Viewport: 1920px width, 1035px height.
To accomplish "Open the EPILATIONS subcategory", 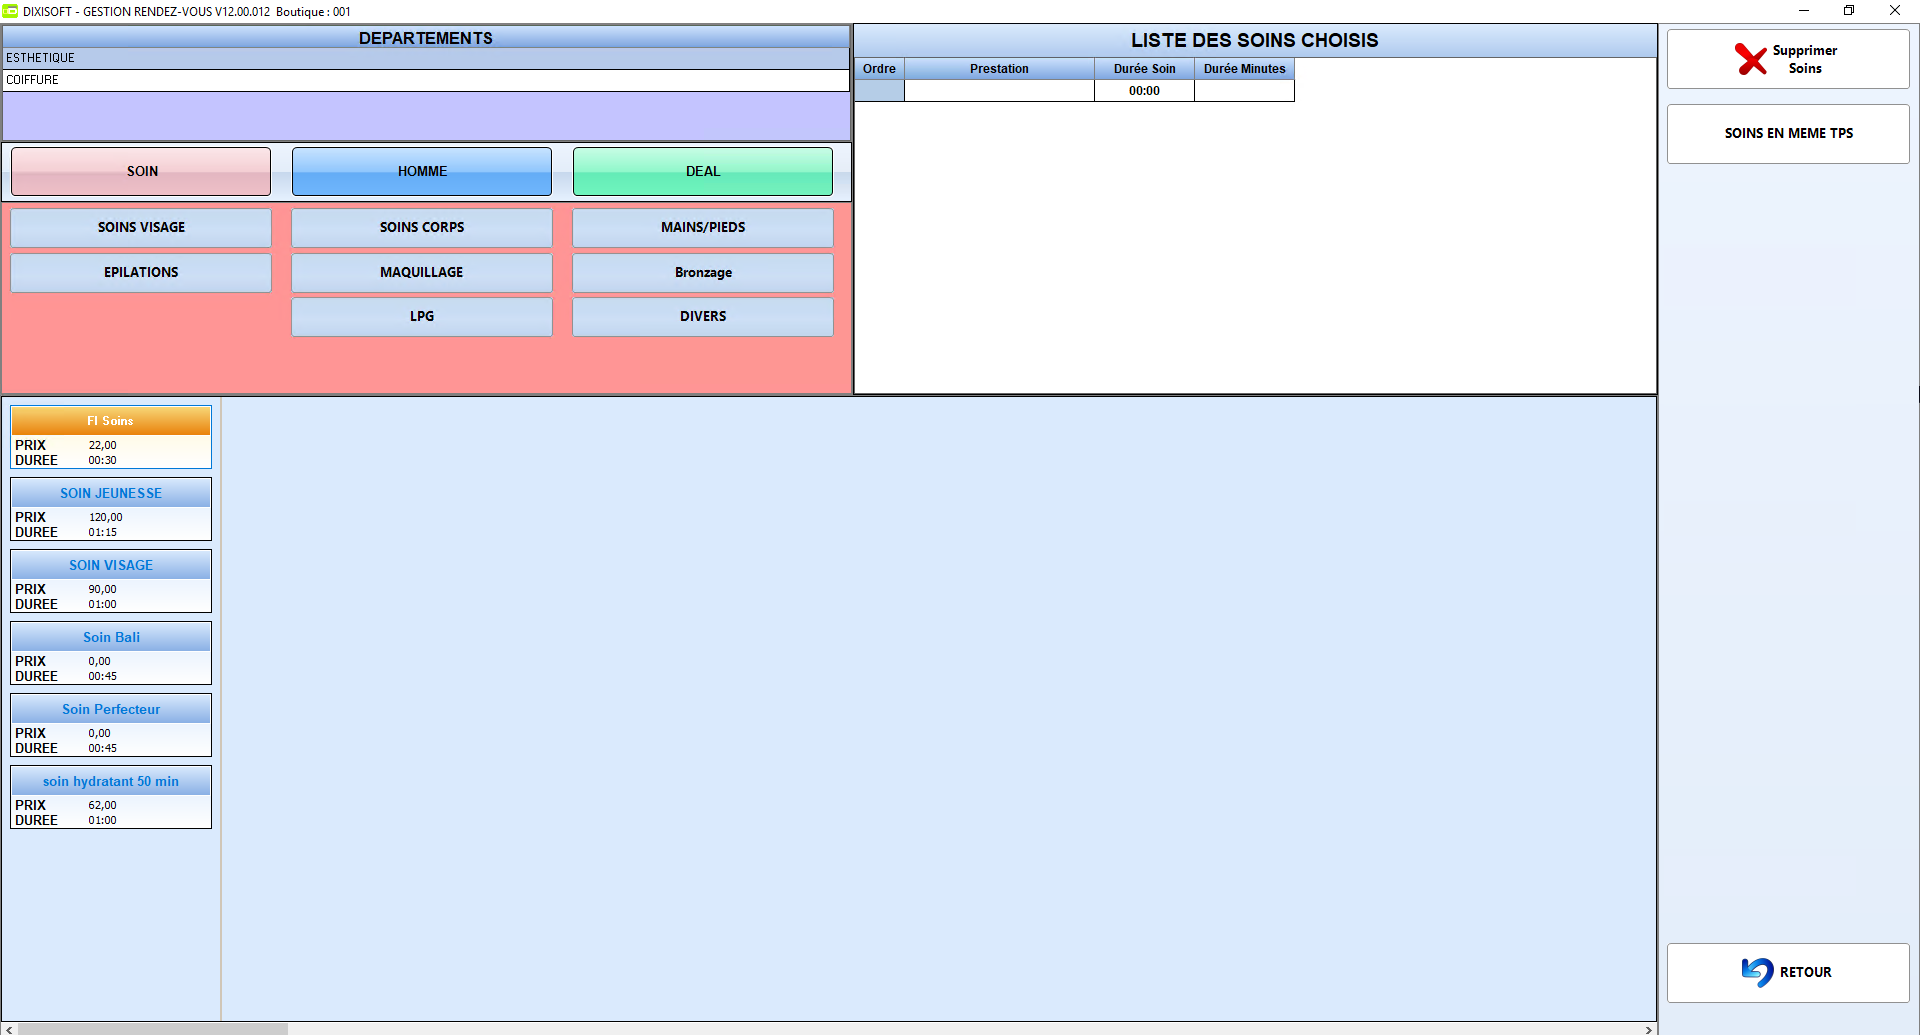I will click(x=141, y=272).
